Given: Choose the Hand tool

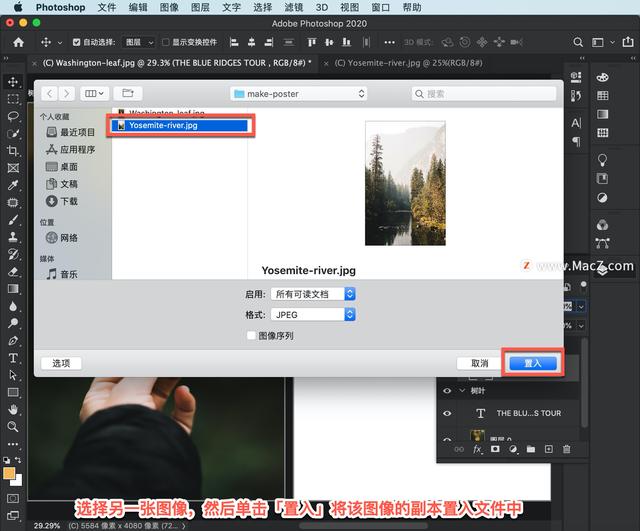Looking at the screenshot, I should click(x=13, y=409).
